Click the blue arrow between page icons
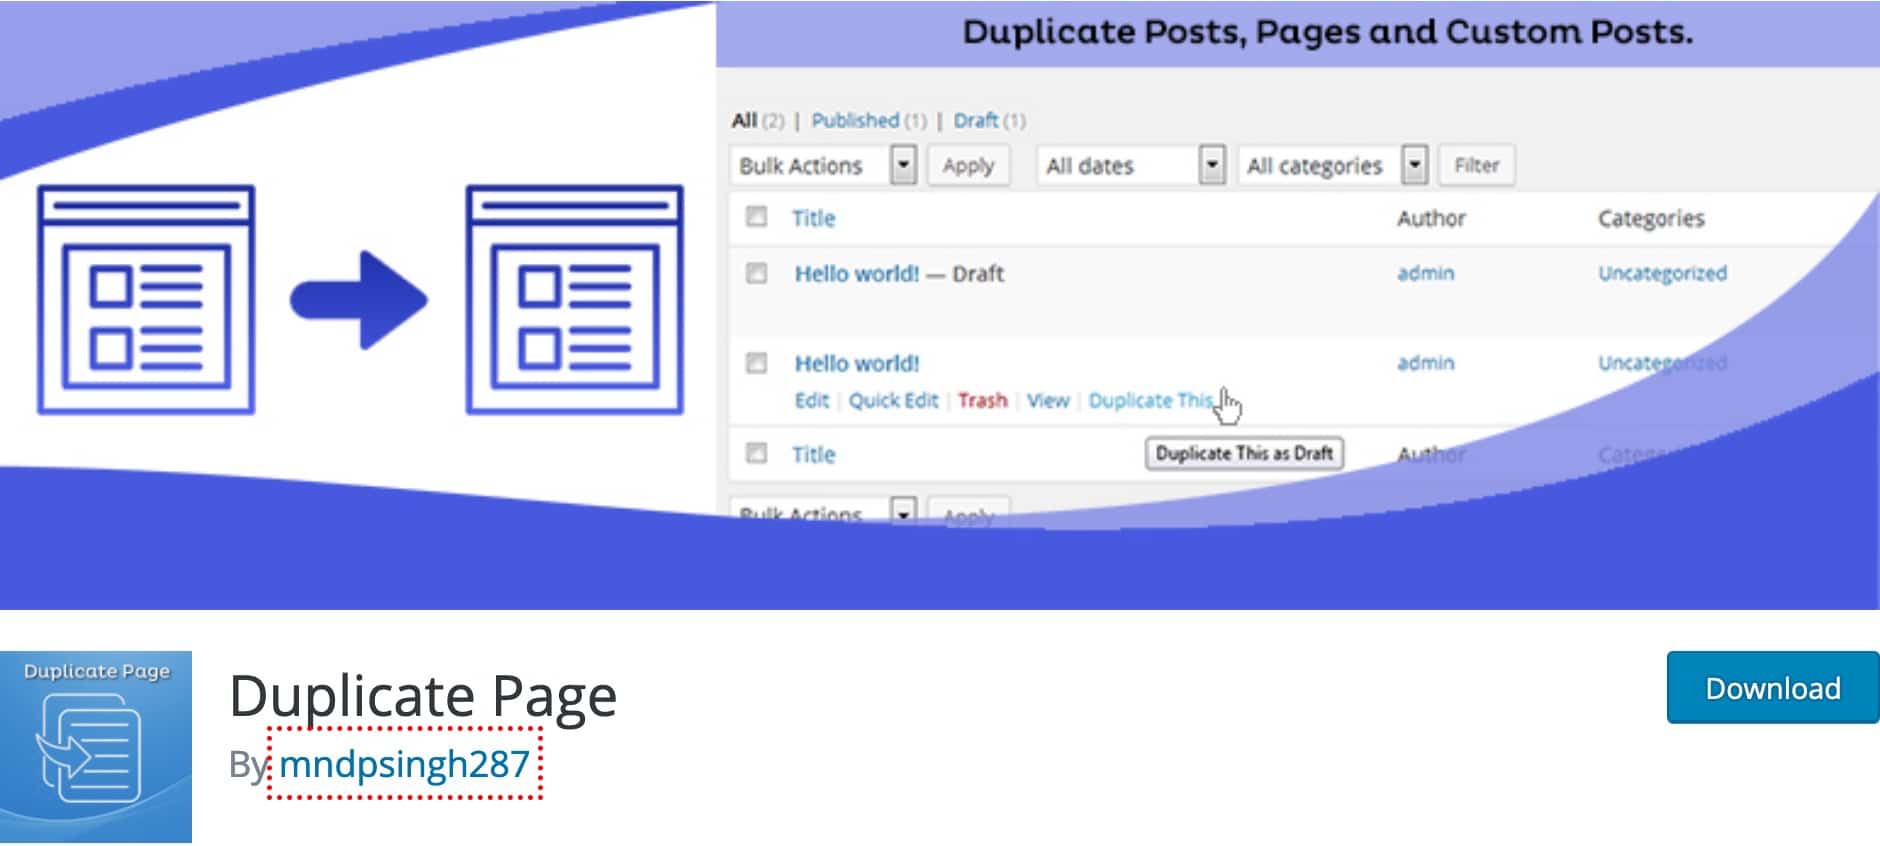This screenshot has height=846, width=1880. coord(359,299)
